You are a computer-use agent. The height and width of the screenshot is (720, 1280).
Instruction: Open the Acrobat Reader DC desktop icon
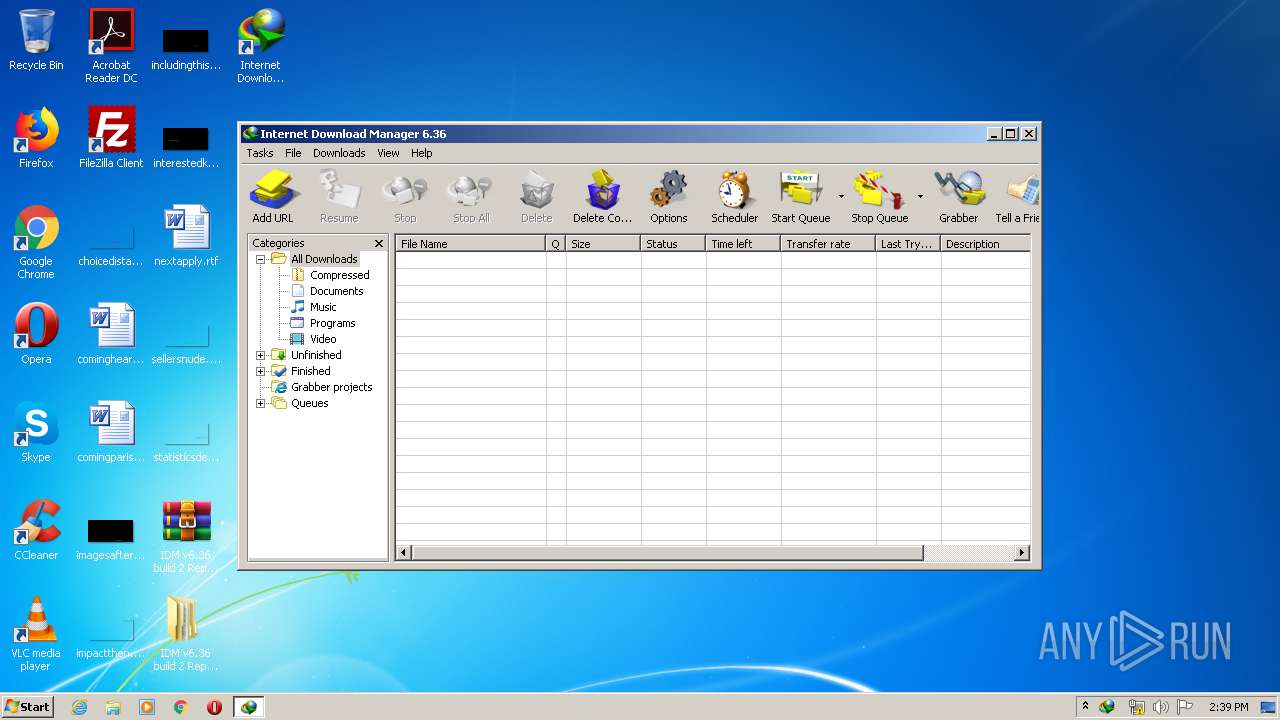[111, 47]
